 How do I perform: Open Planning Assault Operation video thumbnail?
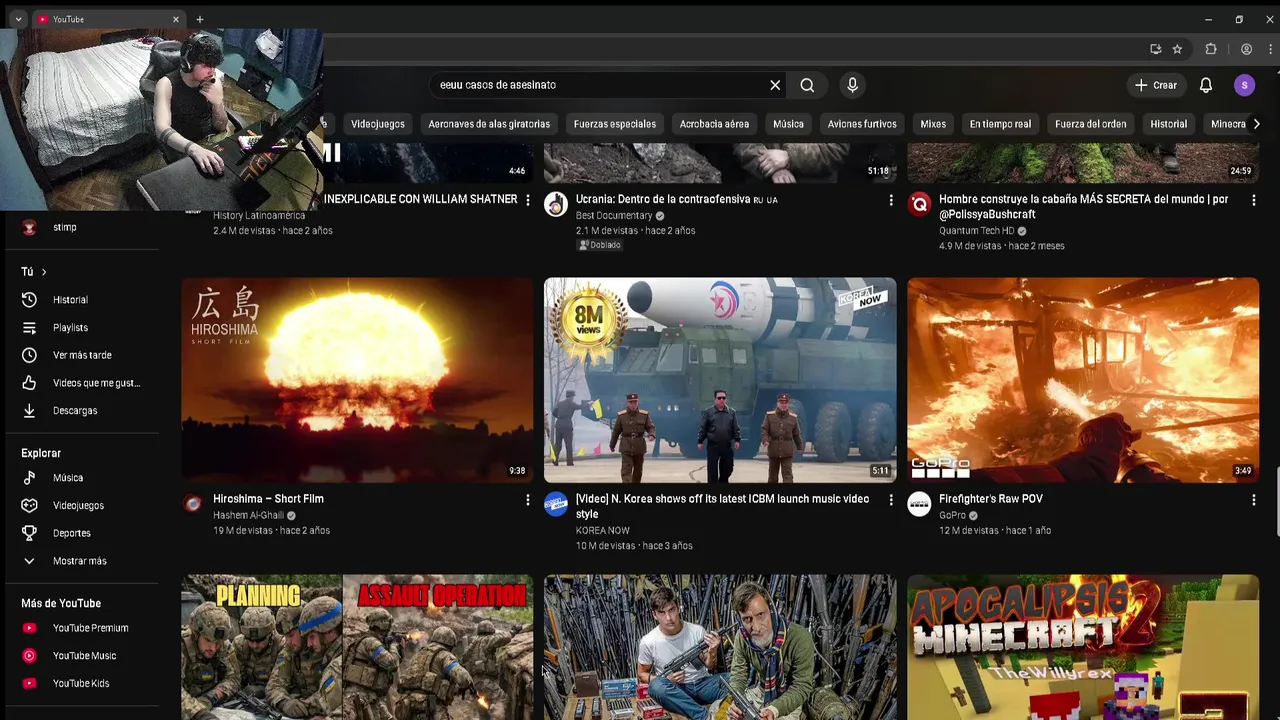[358, 647]
